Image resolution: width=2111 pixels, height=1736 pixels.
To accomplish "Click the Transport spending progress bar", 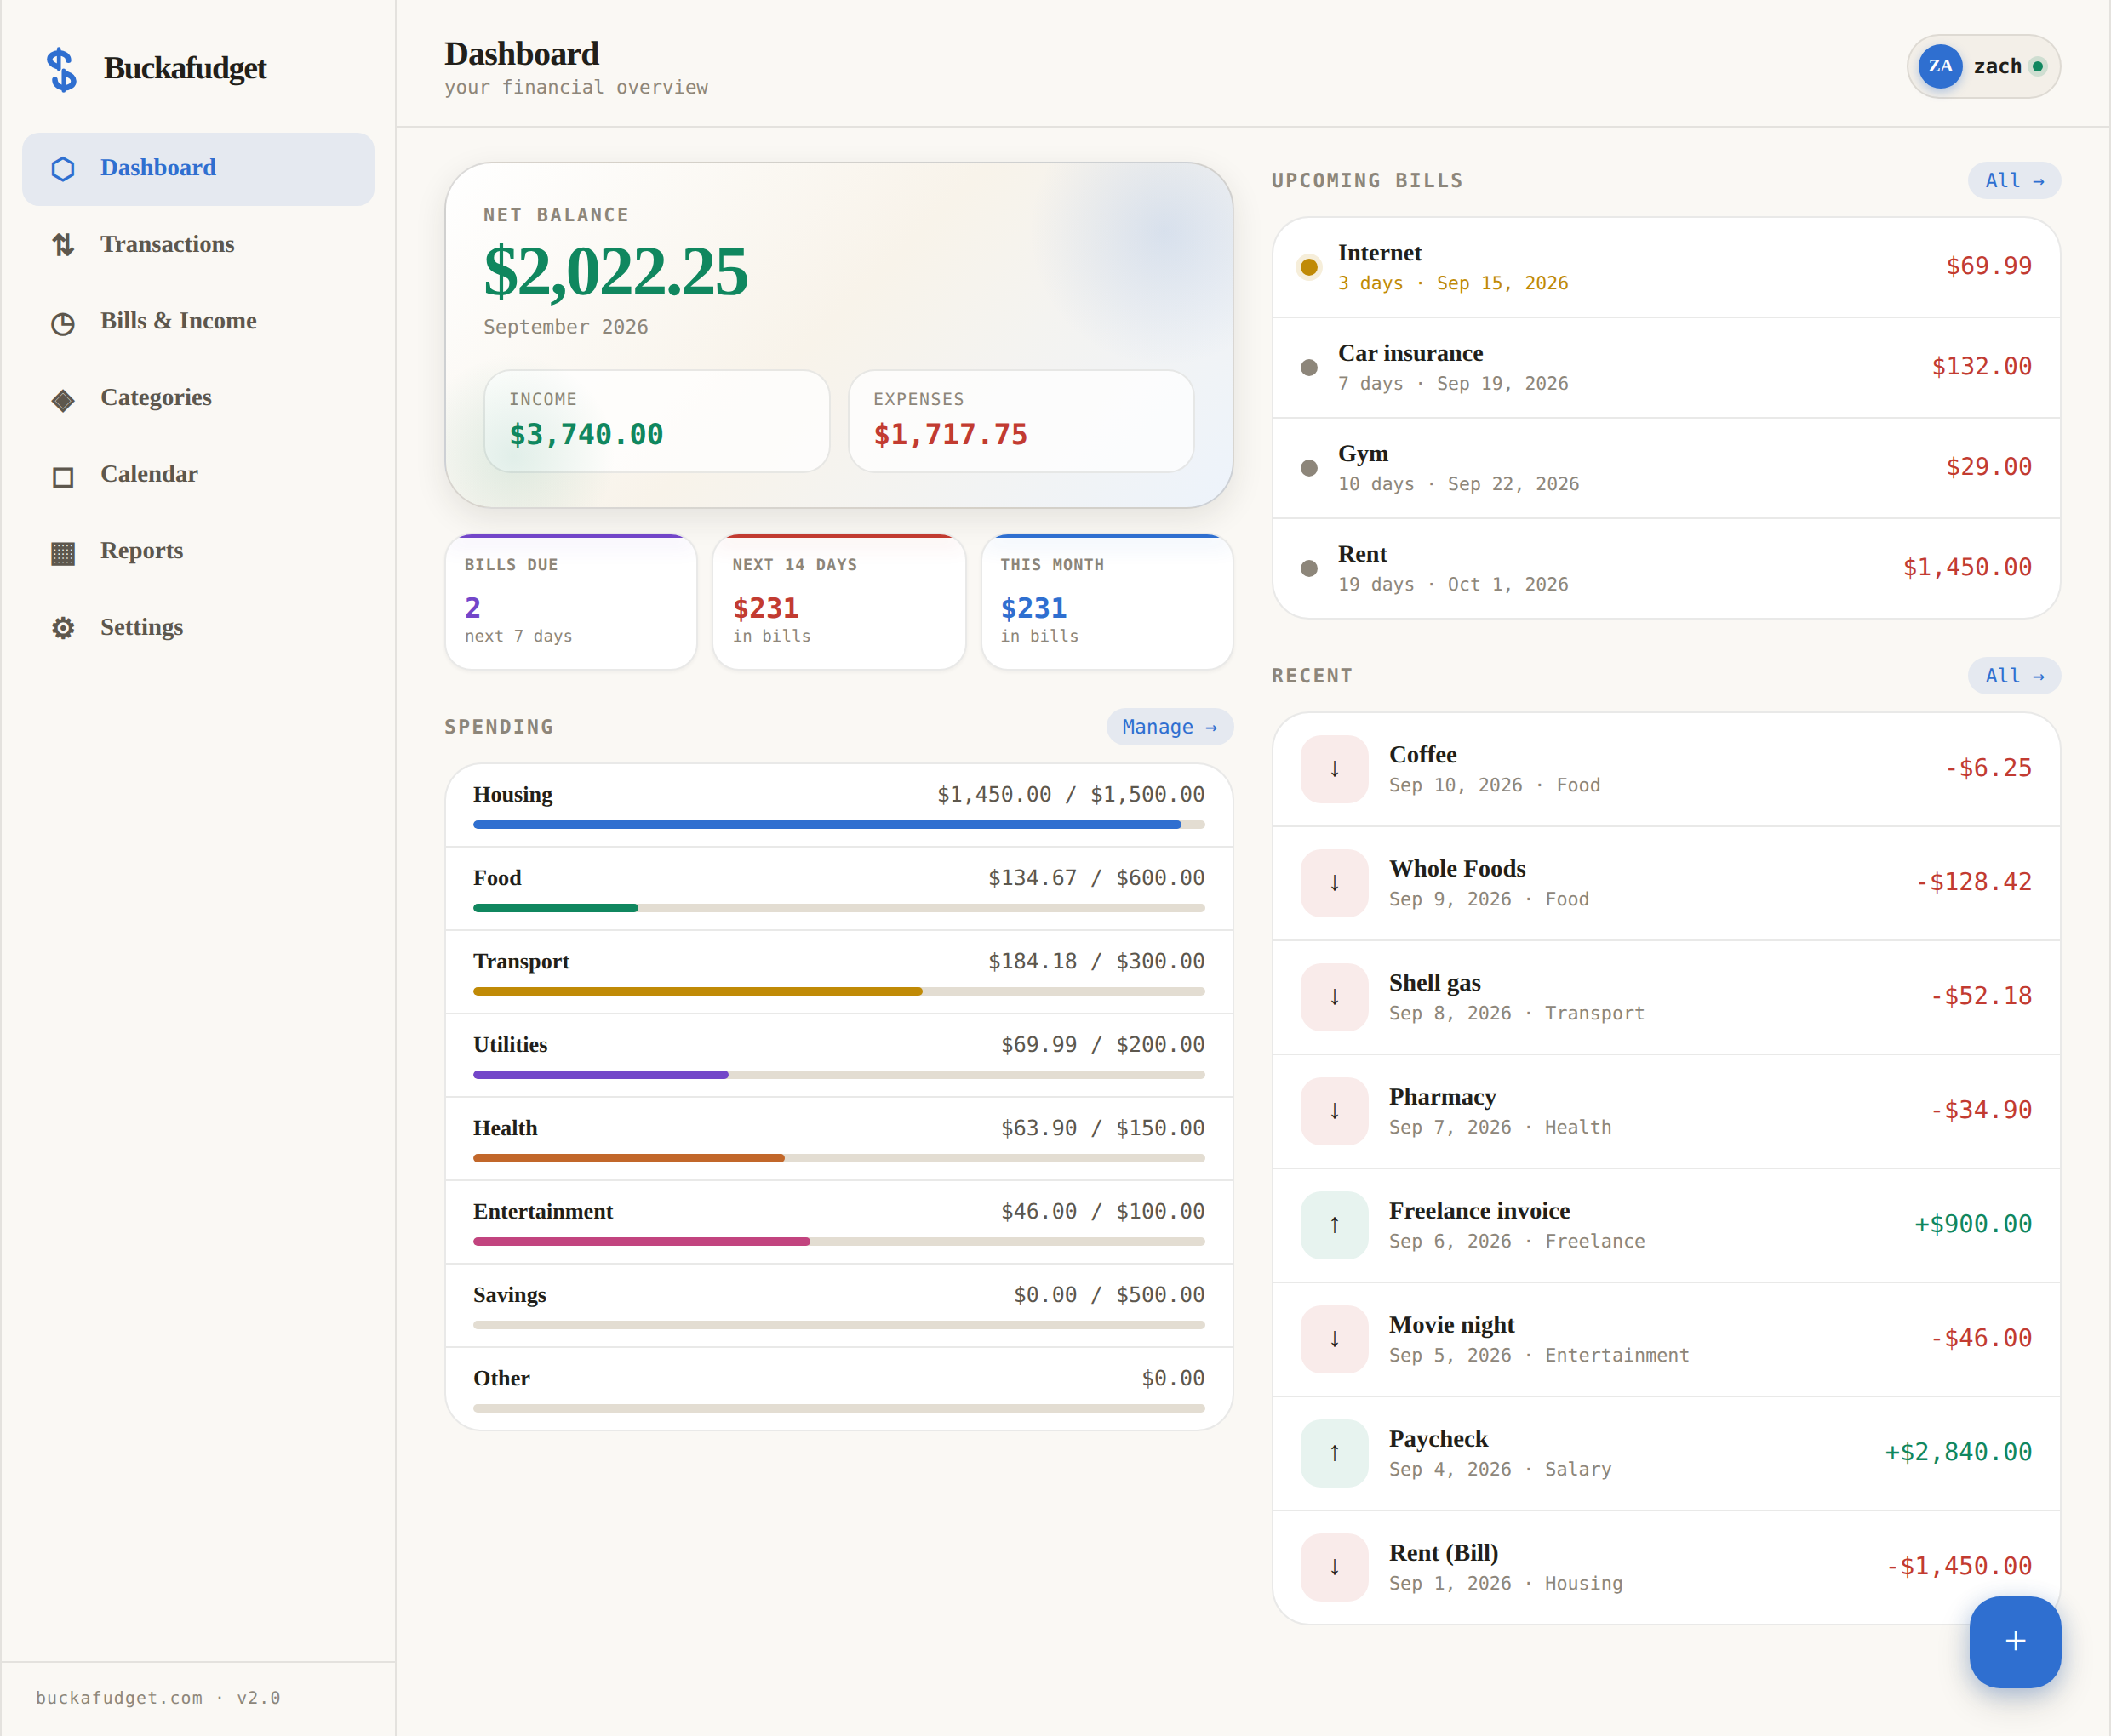I will click(838, 992).
